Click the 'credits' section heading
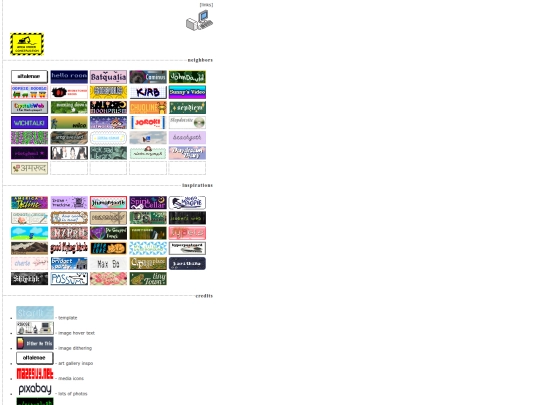 [204, 296]
